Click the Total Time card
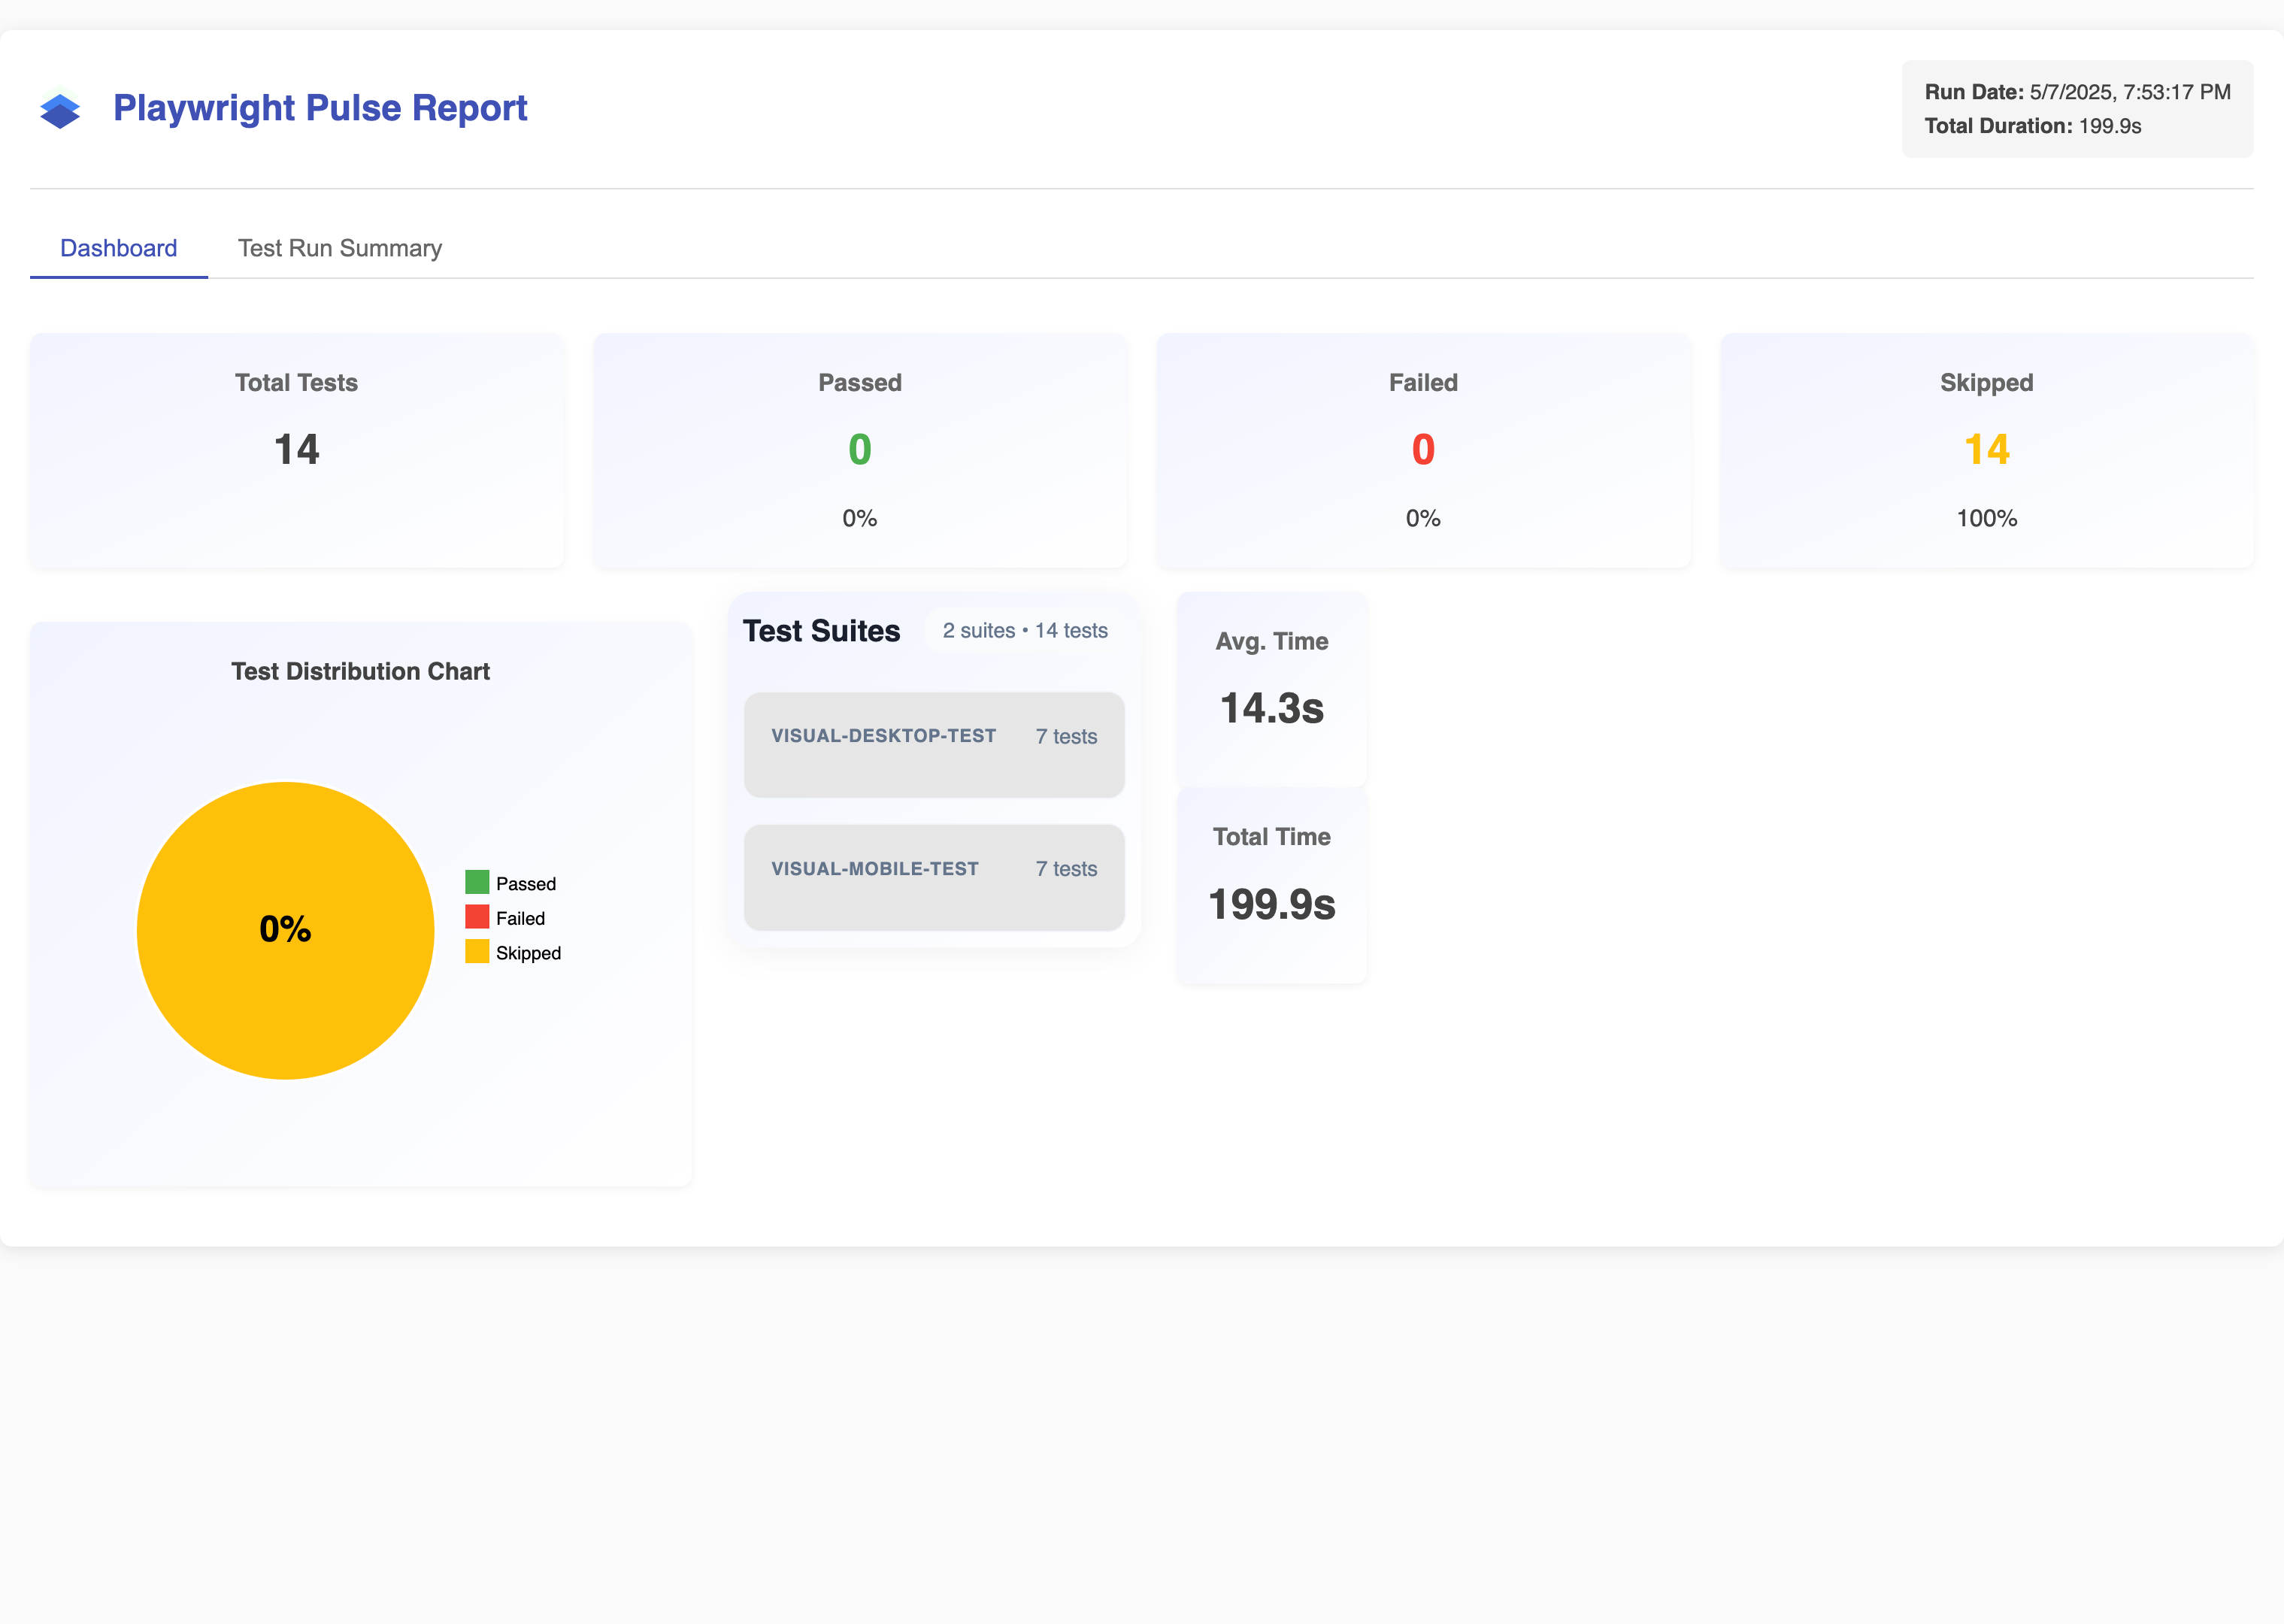This screenshot has width=2284, height=1624. tap(1271, 884)
